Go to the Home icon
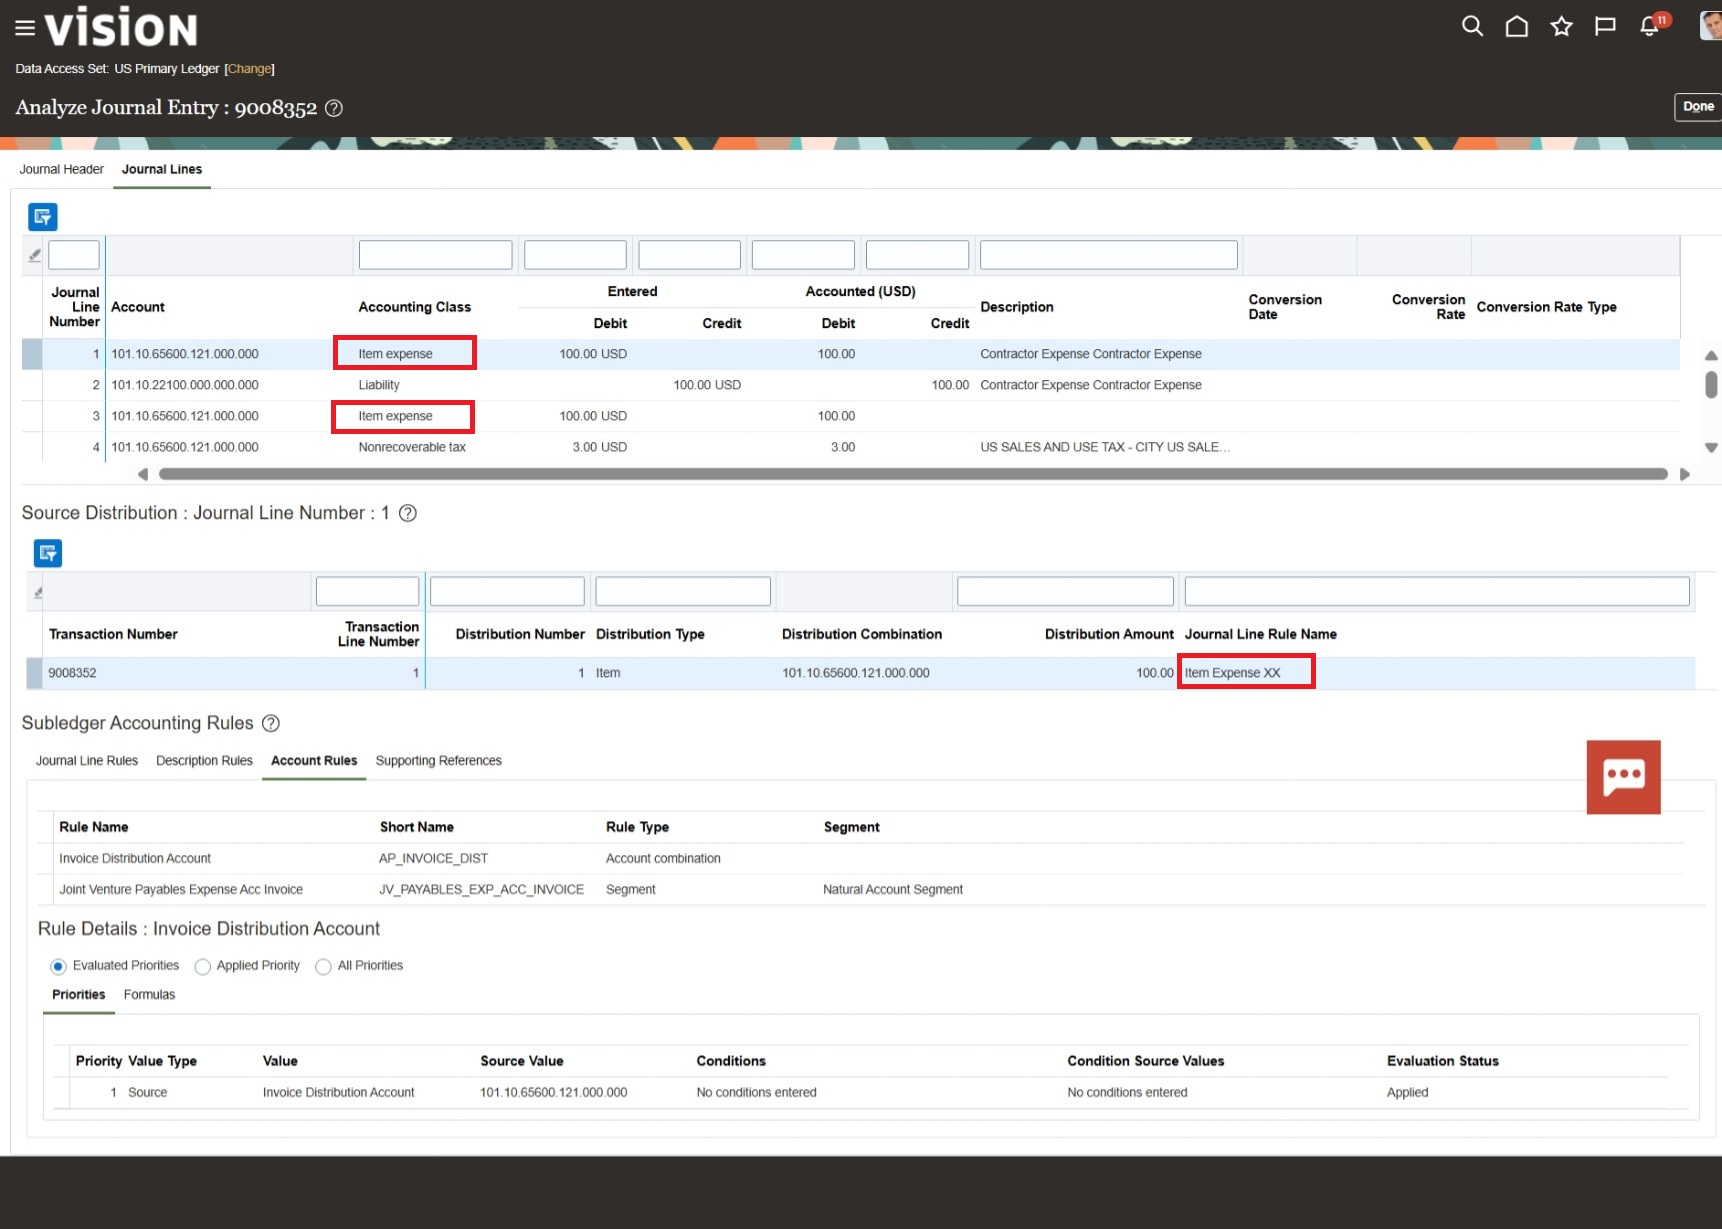 (1516, 26)
